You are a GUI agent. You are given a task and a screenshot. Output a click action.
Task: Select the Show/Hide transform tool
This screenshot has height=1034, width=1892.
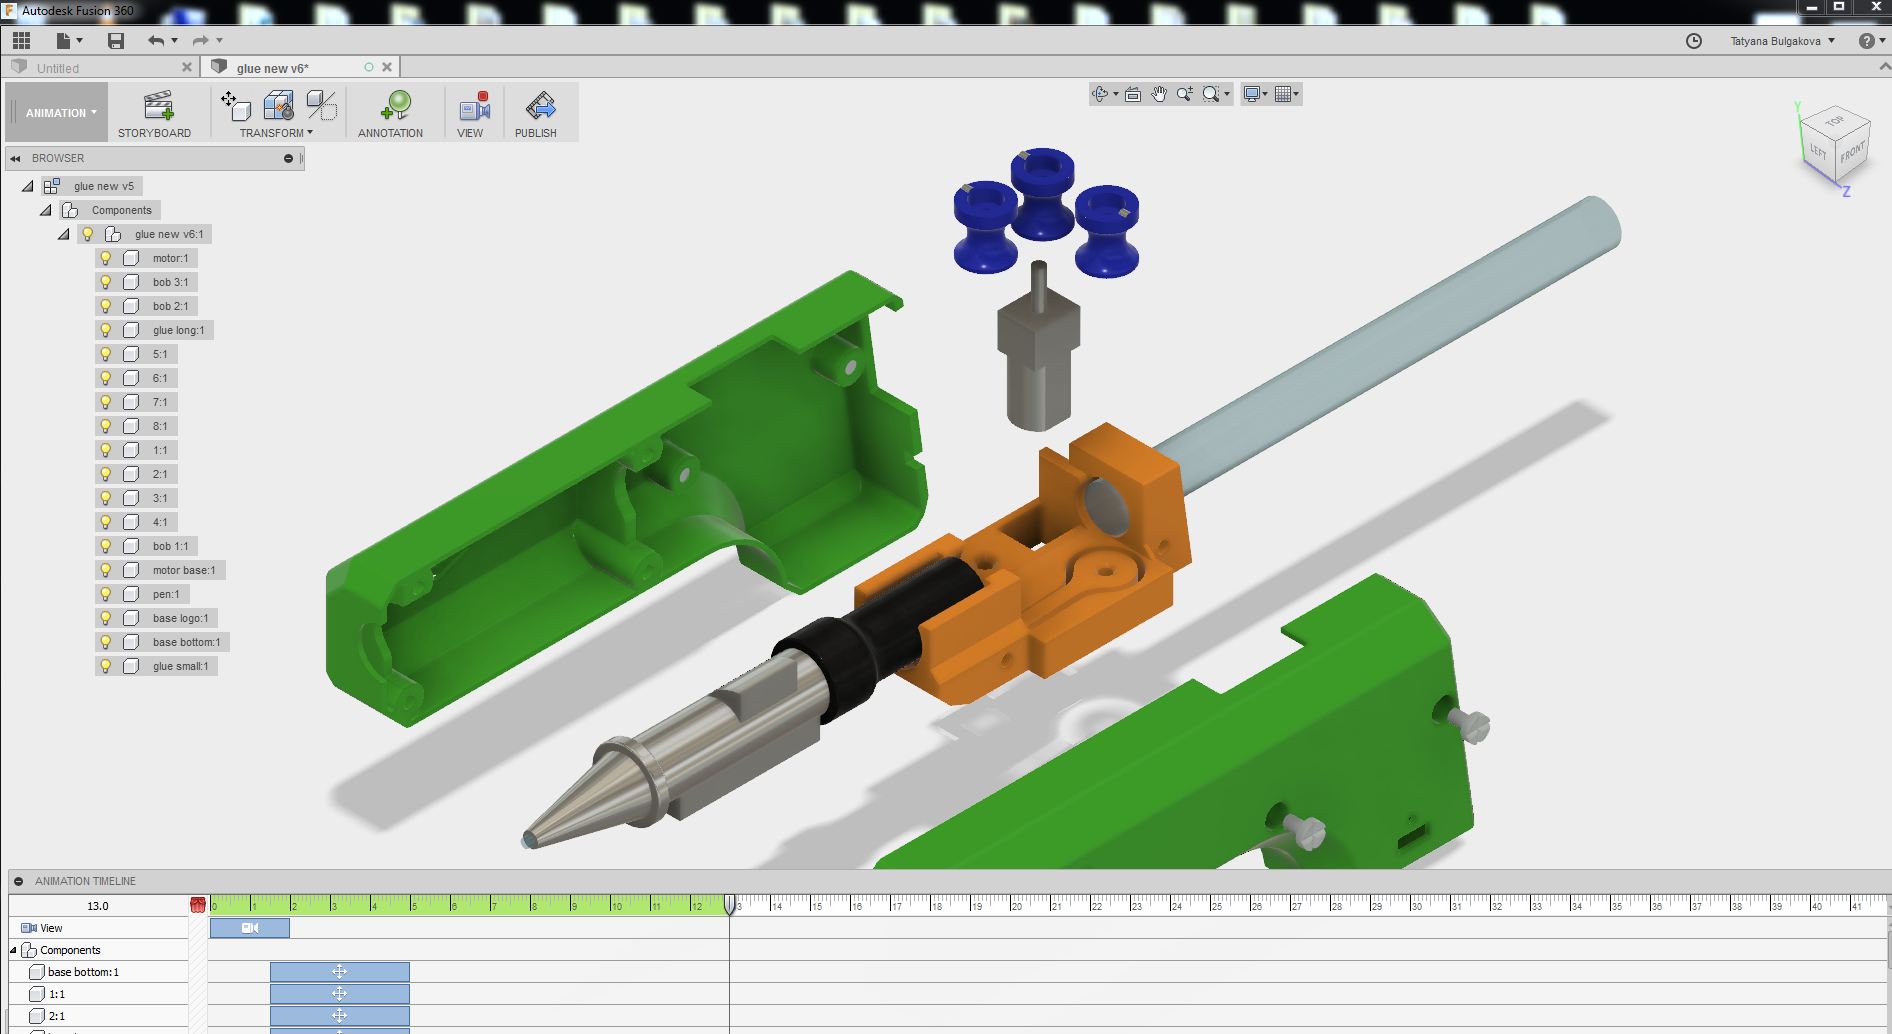(321, 105)
